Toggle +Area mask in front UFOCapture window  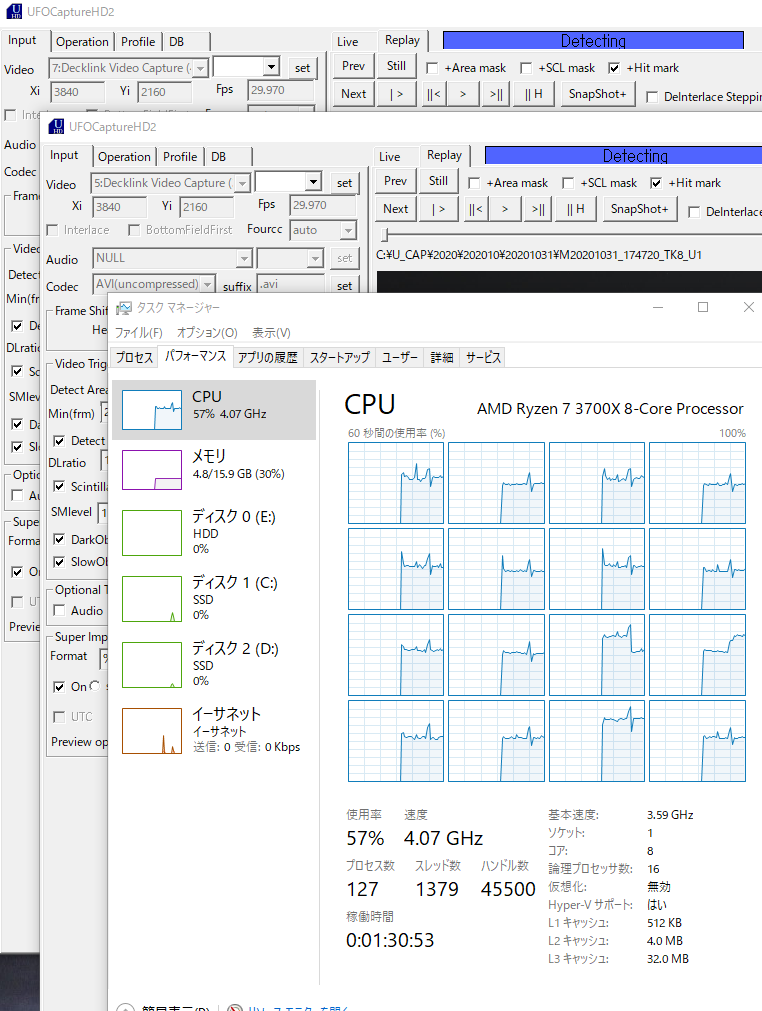474,183
